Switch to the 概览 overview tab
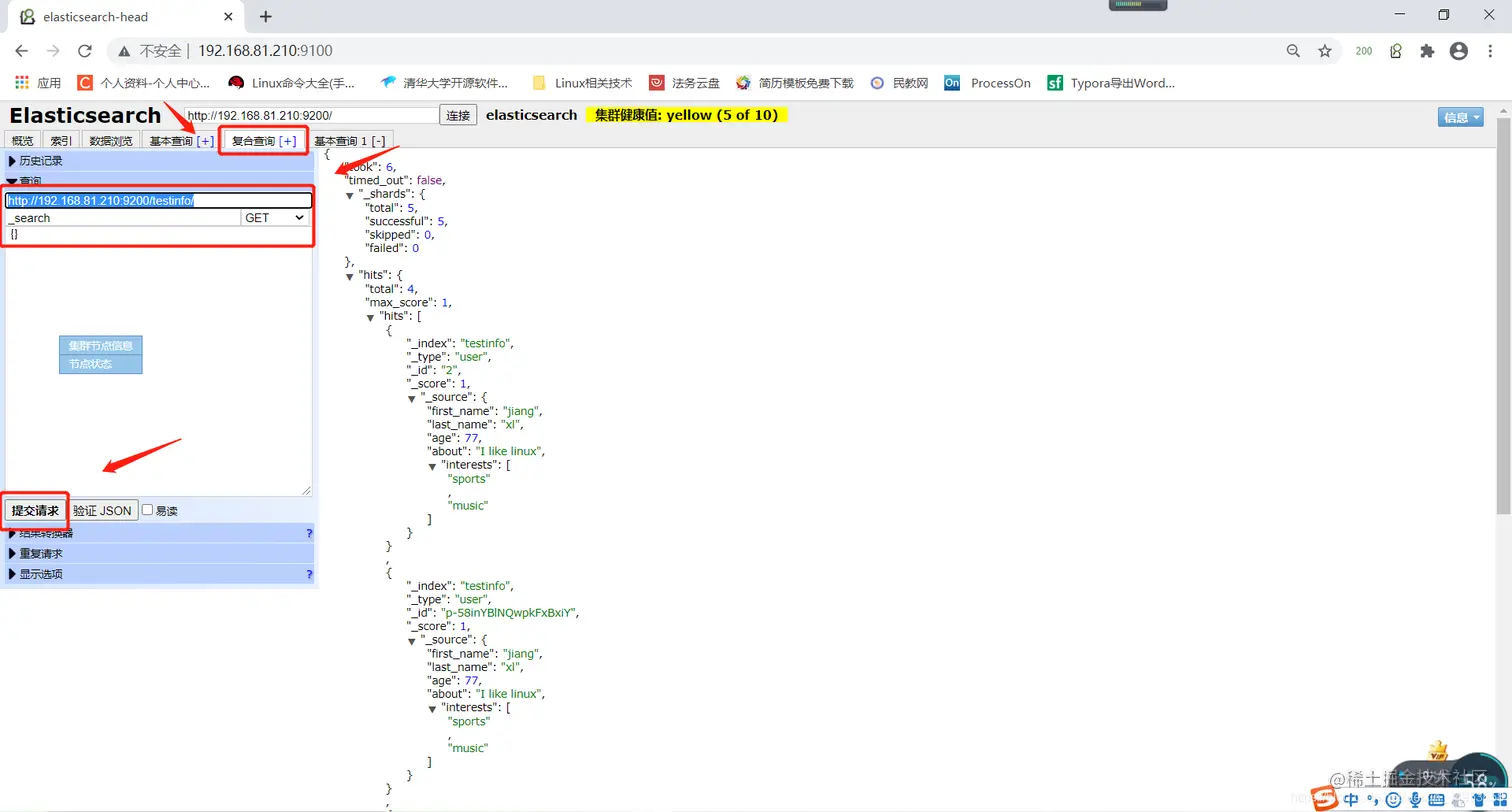1512x812 pixels. (x=23, y=141)
